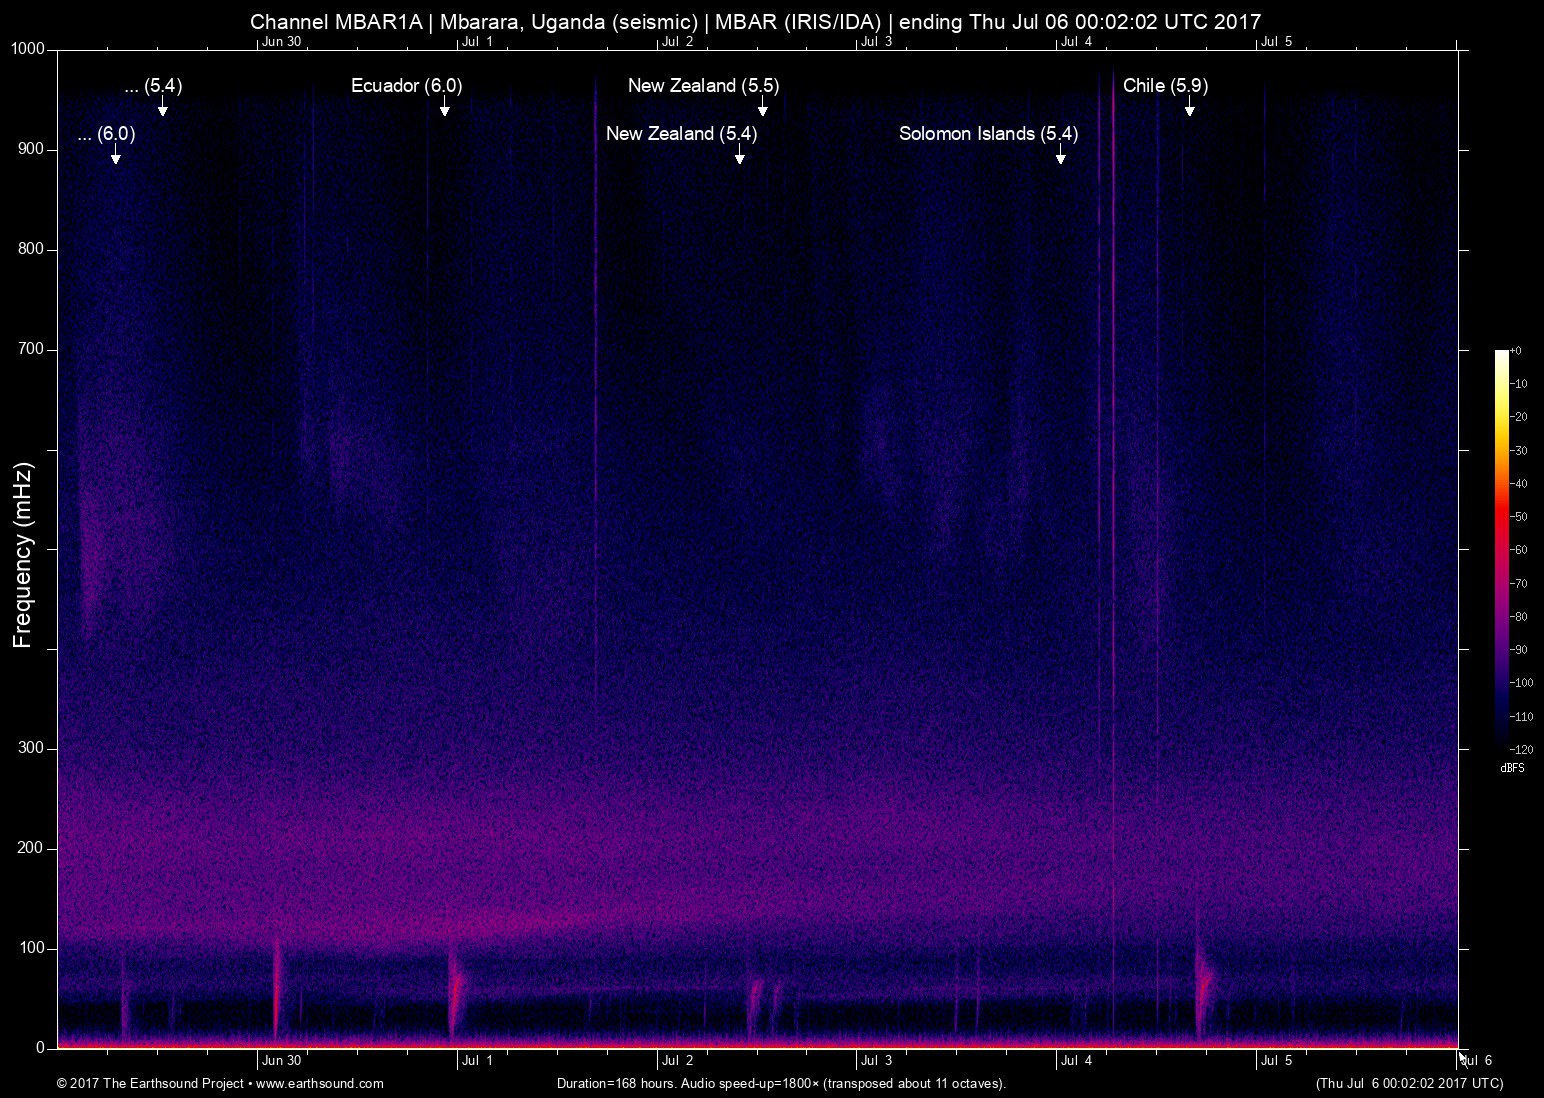This screenshot has height=1098, width=1544.
Task: Click the Jul 2 date on the top axis
Action: 677,42
